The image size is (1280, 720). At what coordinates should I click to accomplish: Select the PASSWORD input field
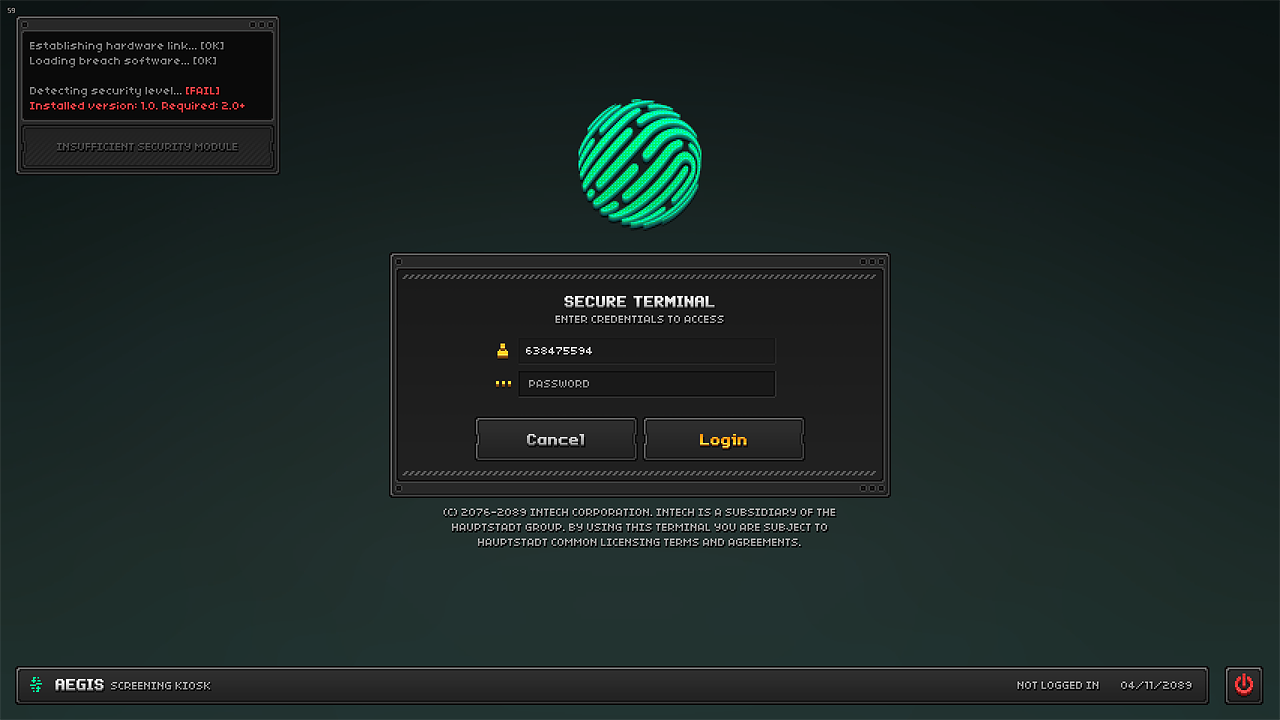[647, 384]
